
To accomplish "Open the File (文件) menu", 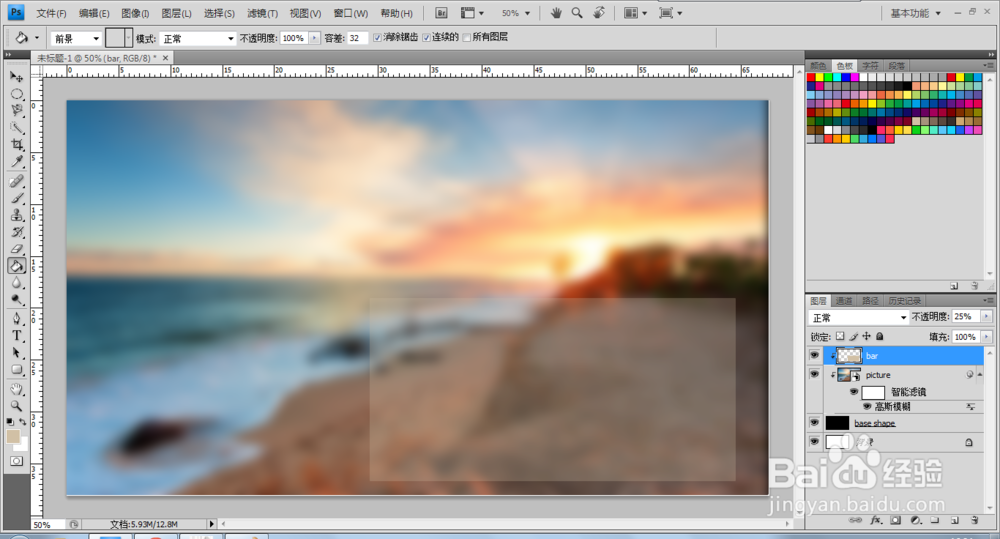I will click(51, 13).
